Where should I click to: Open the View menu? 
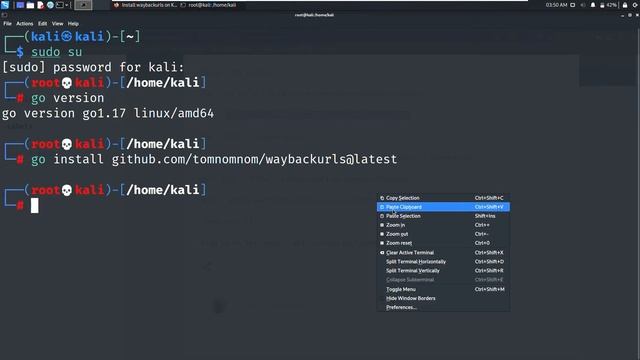(58, 24)
